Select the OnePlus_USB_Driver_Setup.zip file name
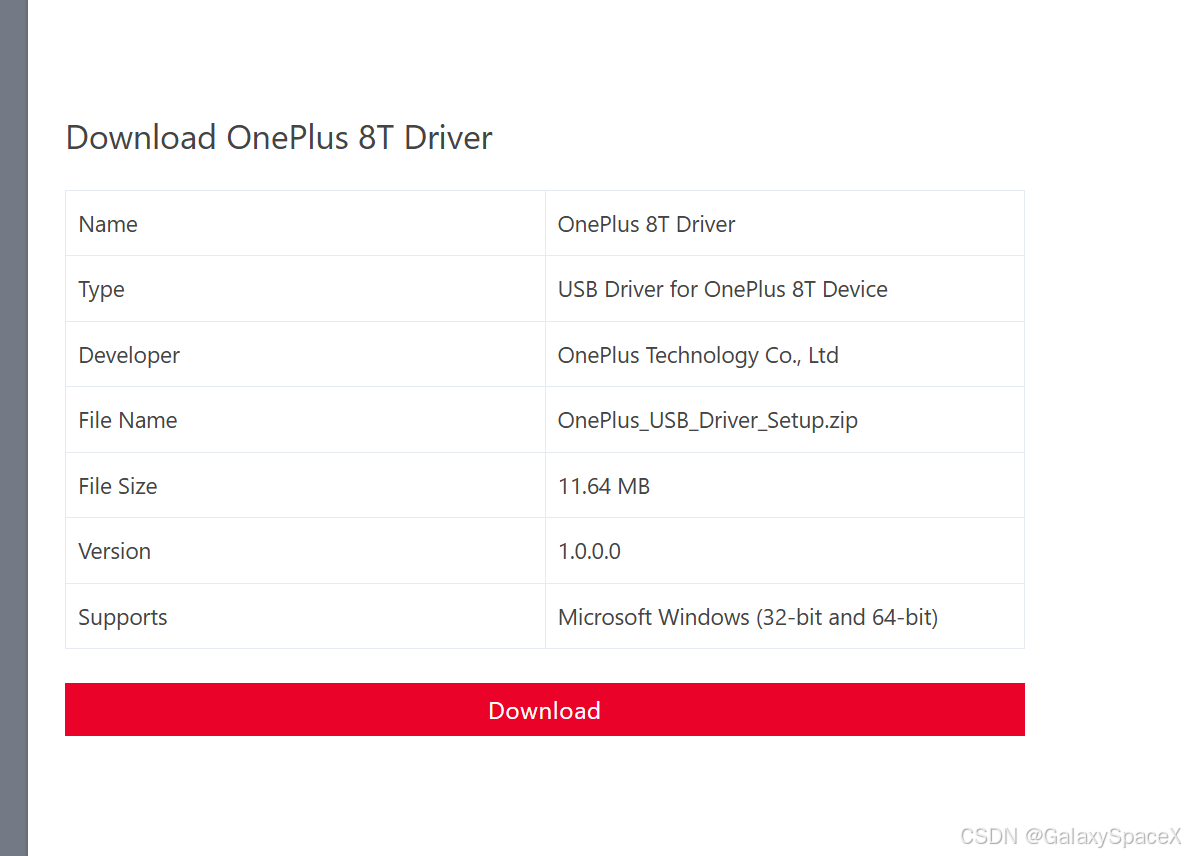Image resolution: width=1185 pixels, height=856 pixels. [707, 421]
